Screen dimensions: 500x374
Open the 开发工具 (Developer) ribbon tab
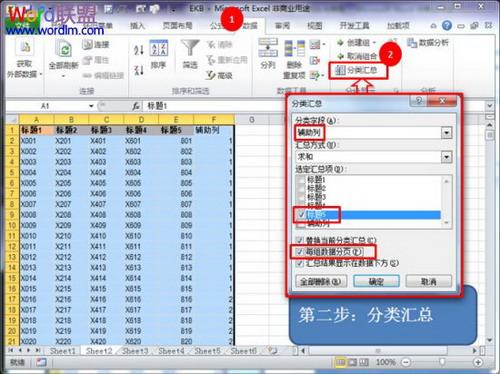tap(354, 25)
